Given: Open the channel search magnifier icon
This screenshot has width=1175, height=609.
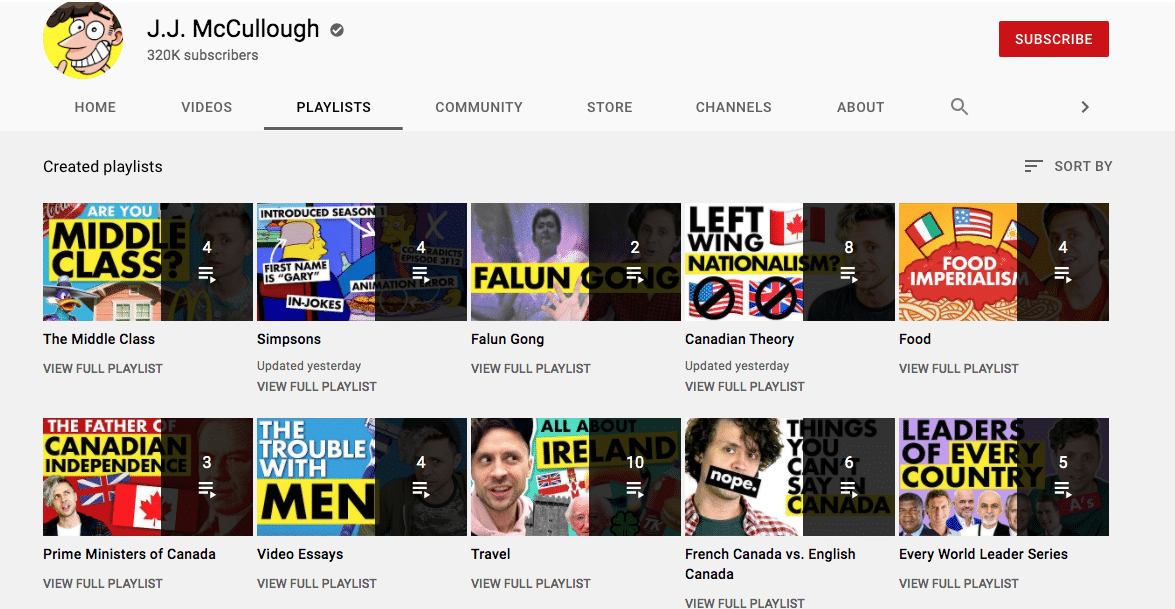Looking at the screenshot, I should (x=959, y=106).
